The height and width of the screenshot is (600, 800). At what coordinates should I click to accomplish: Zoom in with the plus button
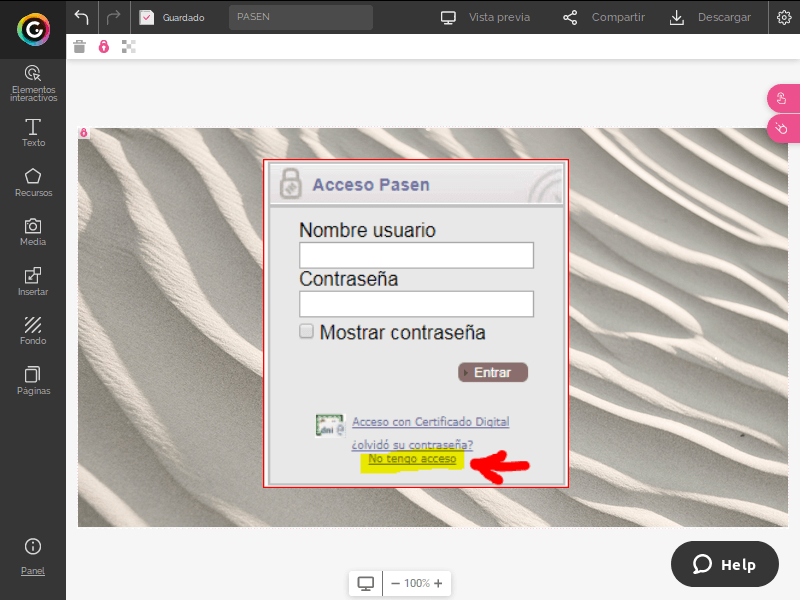(438, 583)
